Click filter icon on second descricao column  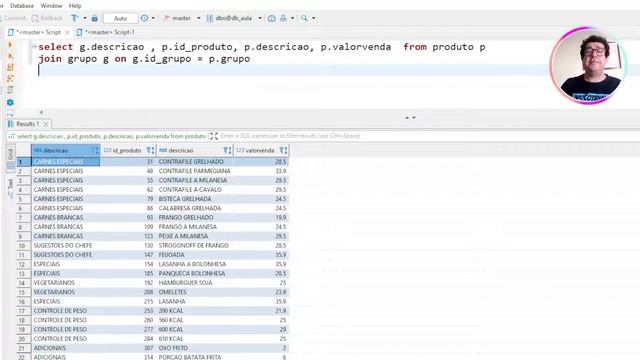point(227,150)
